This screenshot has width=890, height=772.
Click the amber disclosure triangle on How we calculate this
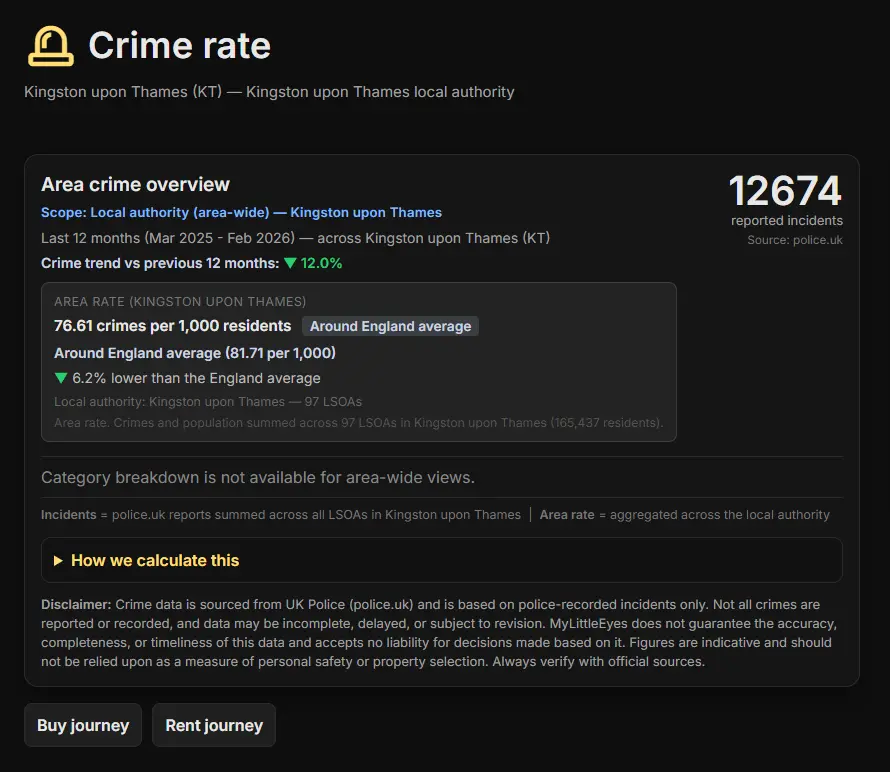point(58,561)
